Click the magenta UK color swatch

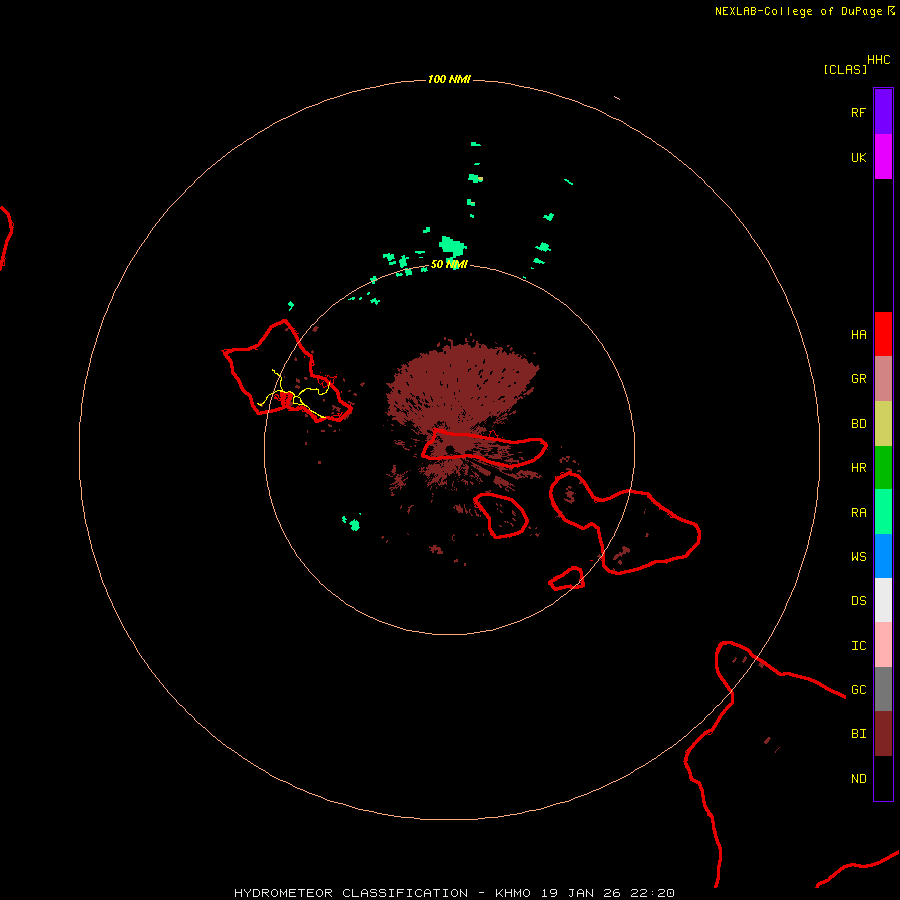(x=883, y=157)
